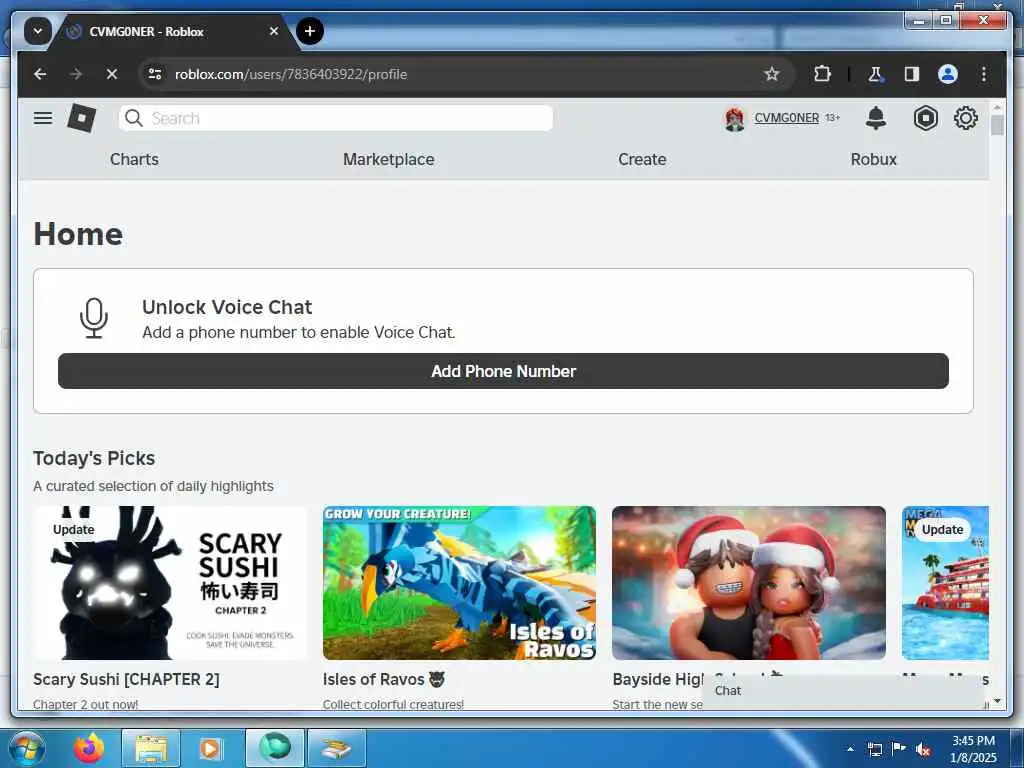Open Roblox notifications bell
1024x768 pixels.
pyautogui.click(x=876, y=118)
